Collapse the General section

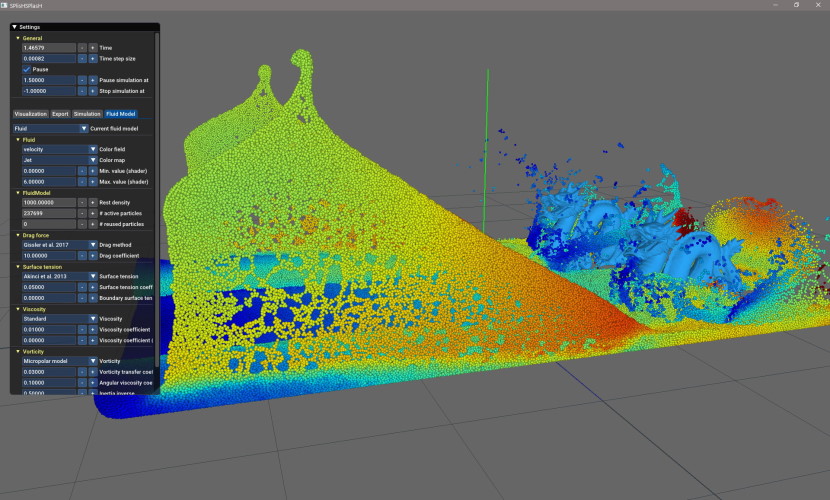click(17, 38)
